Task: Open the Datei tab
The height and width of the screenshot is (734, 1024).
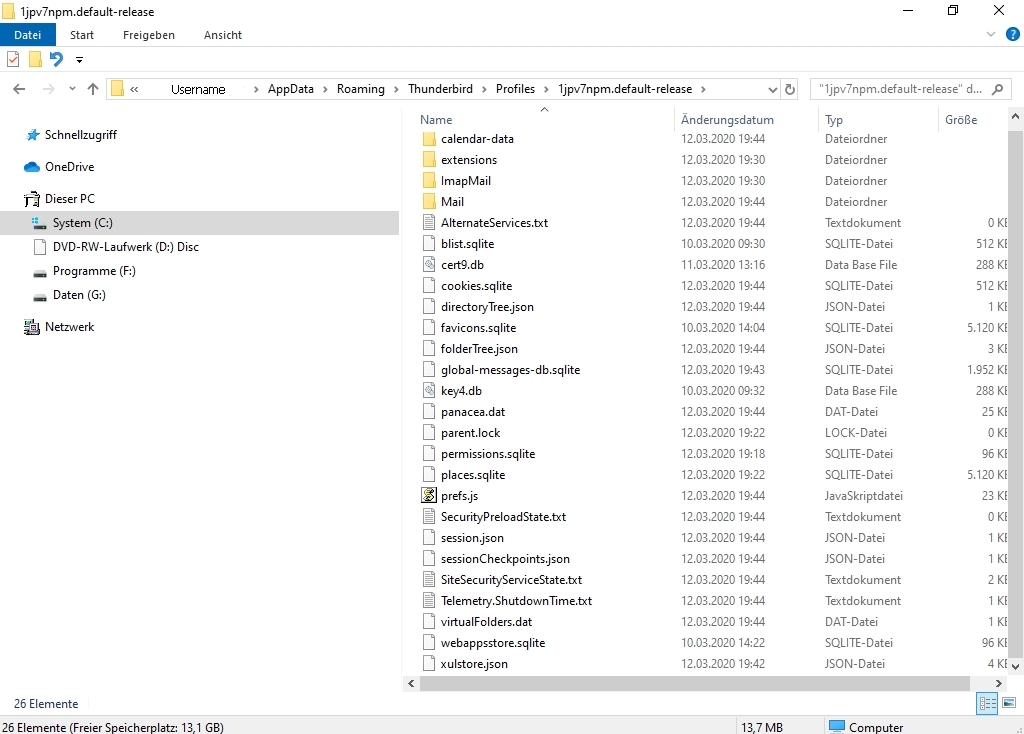Action: [27, 35]
